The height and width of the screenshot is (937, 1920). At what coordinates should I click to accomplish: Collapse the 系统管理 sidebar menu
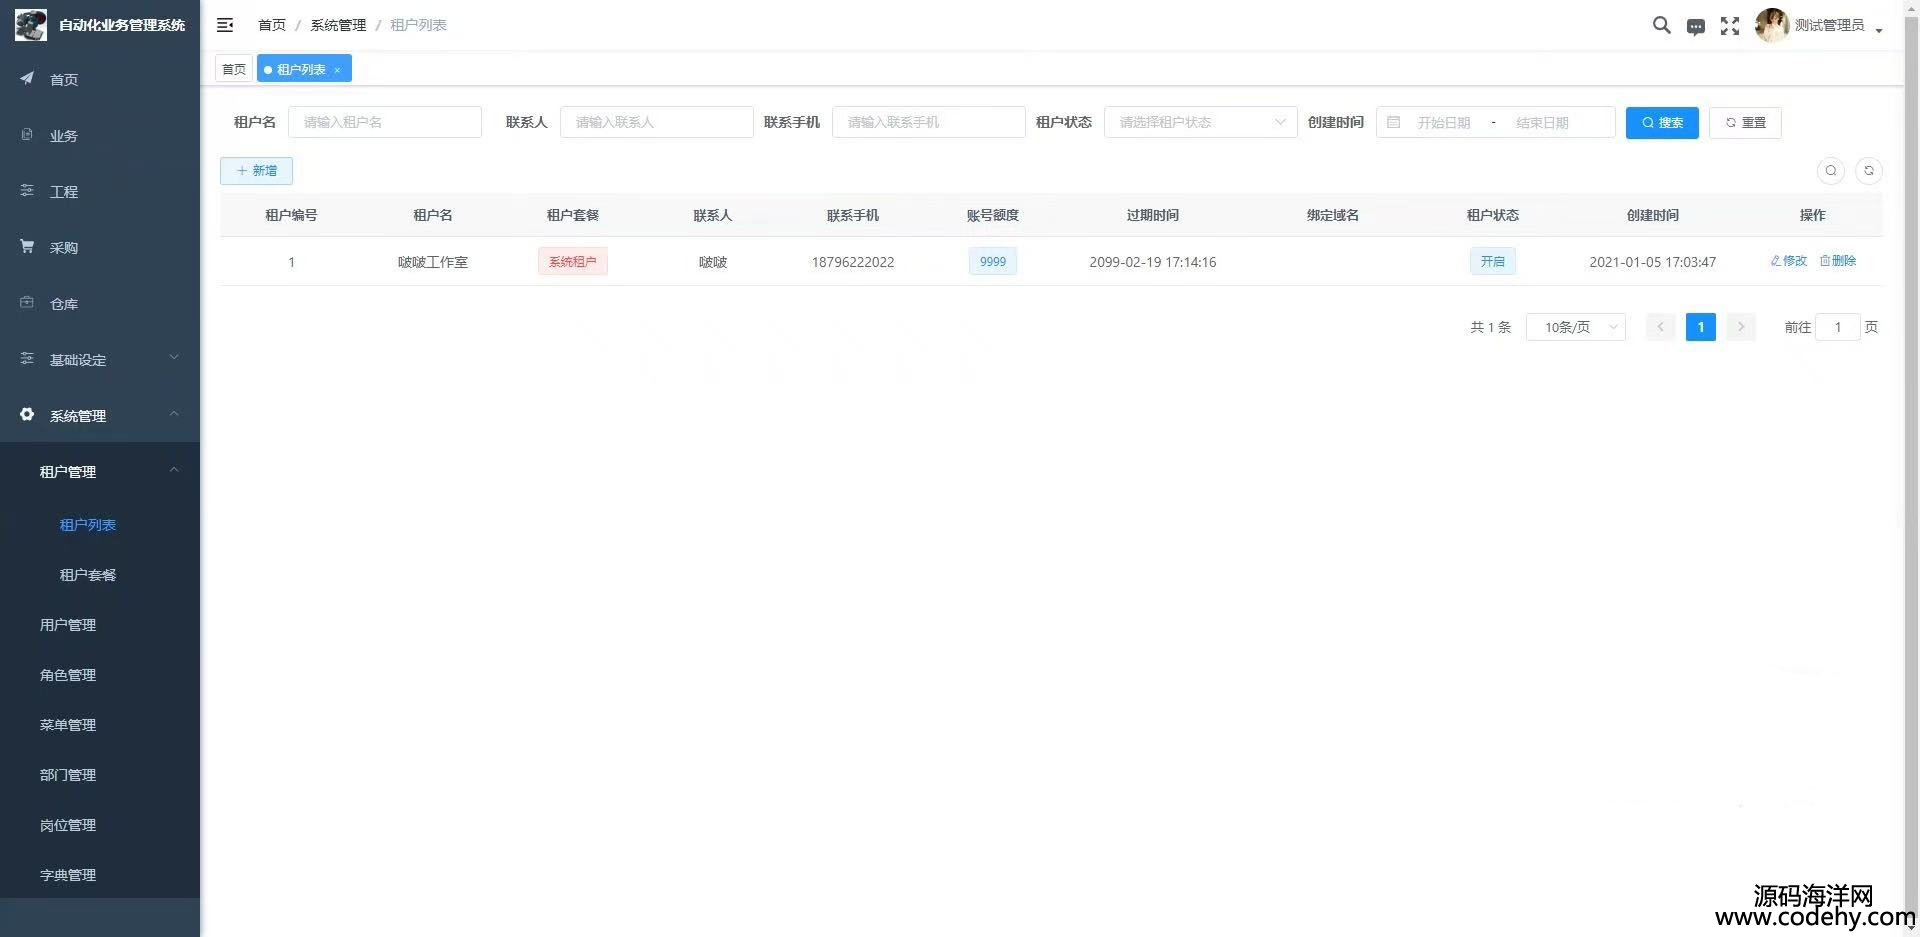click(100, 415)
